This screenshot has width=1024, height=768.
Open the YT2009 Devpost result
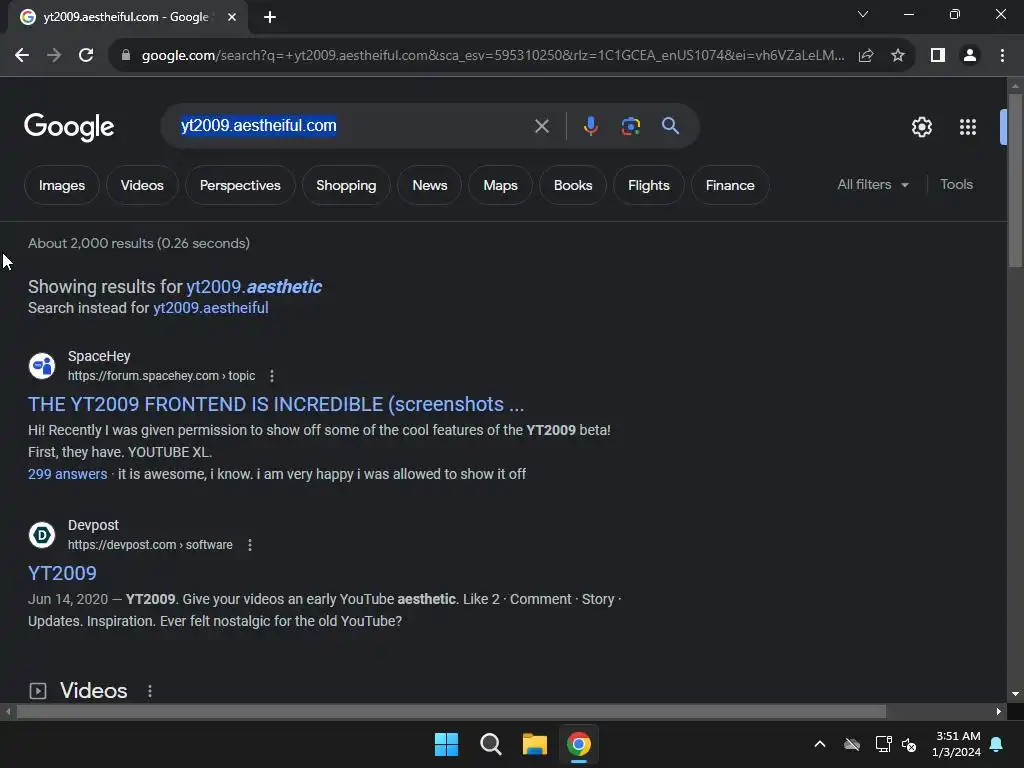[62, 573]
